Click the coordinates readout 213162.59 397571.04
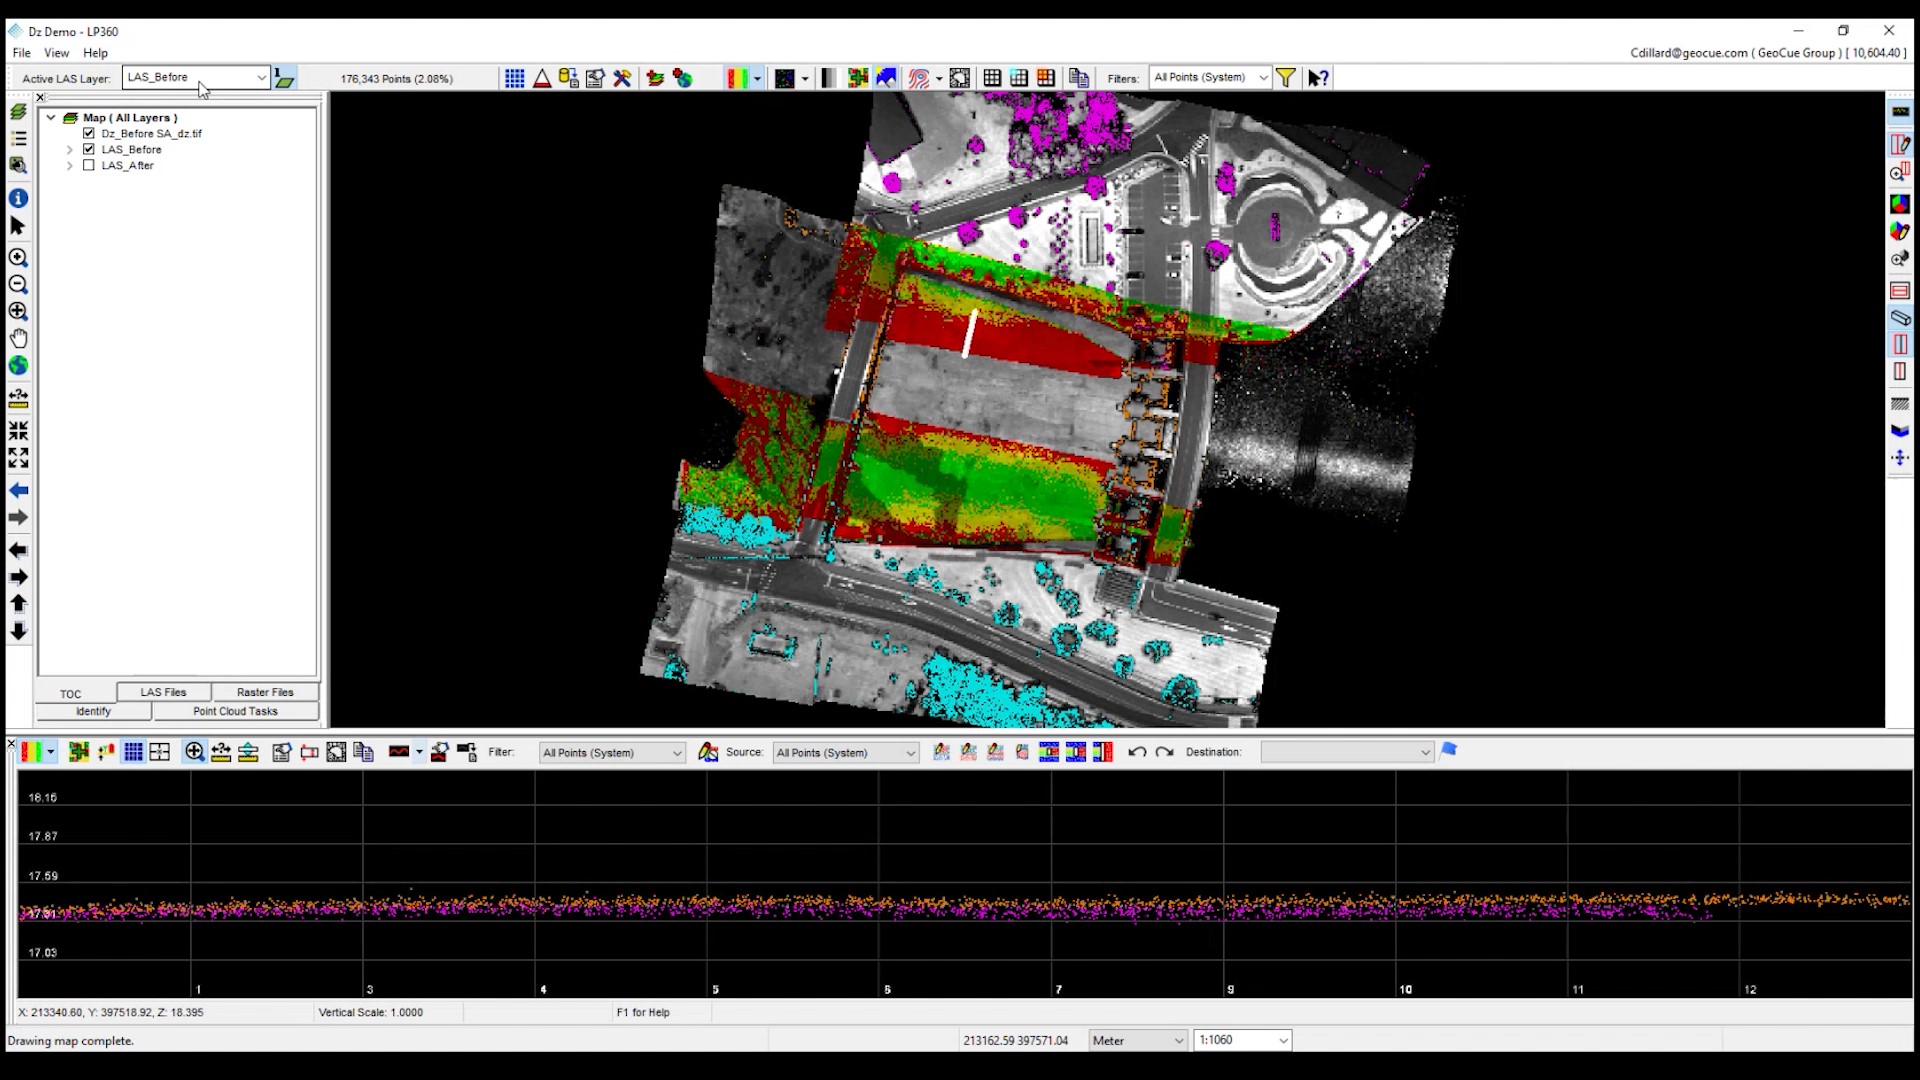Screen dimensions: 1920x1080 1016,1041
